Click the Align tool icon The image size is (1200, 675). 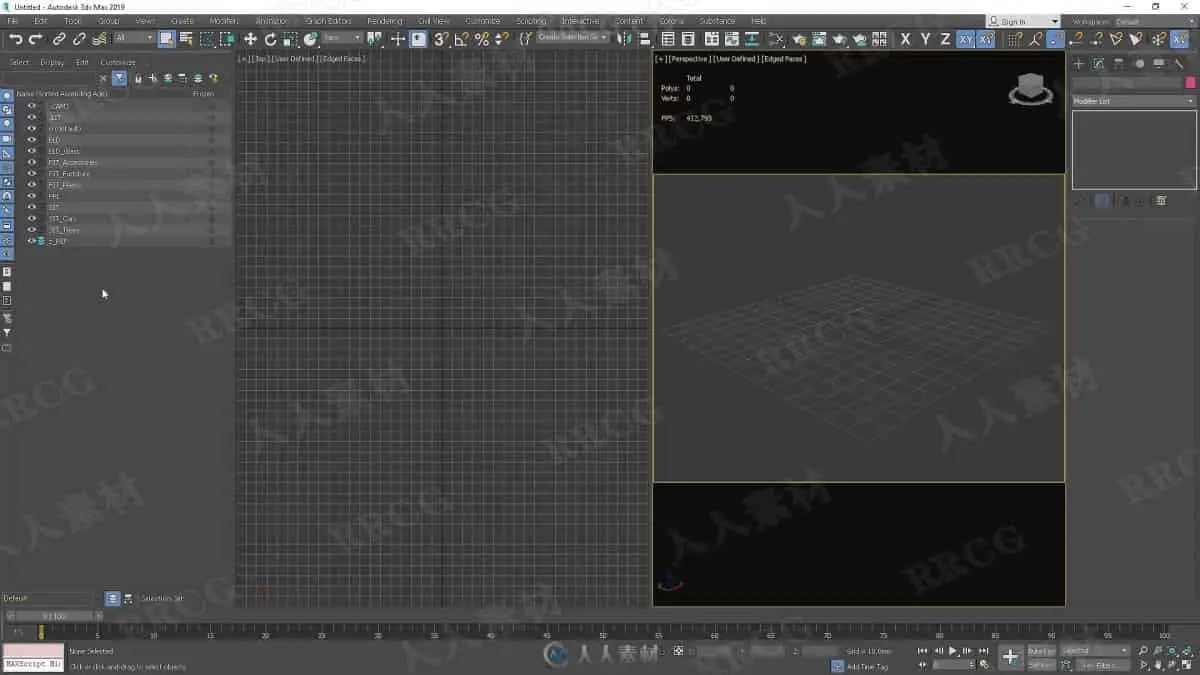(x=645, y=39)
